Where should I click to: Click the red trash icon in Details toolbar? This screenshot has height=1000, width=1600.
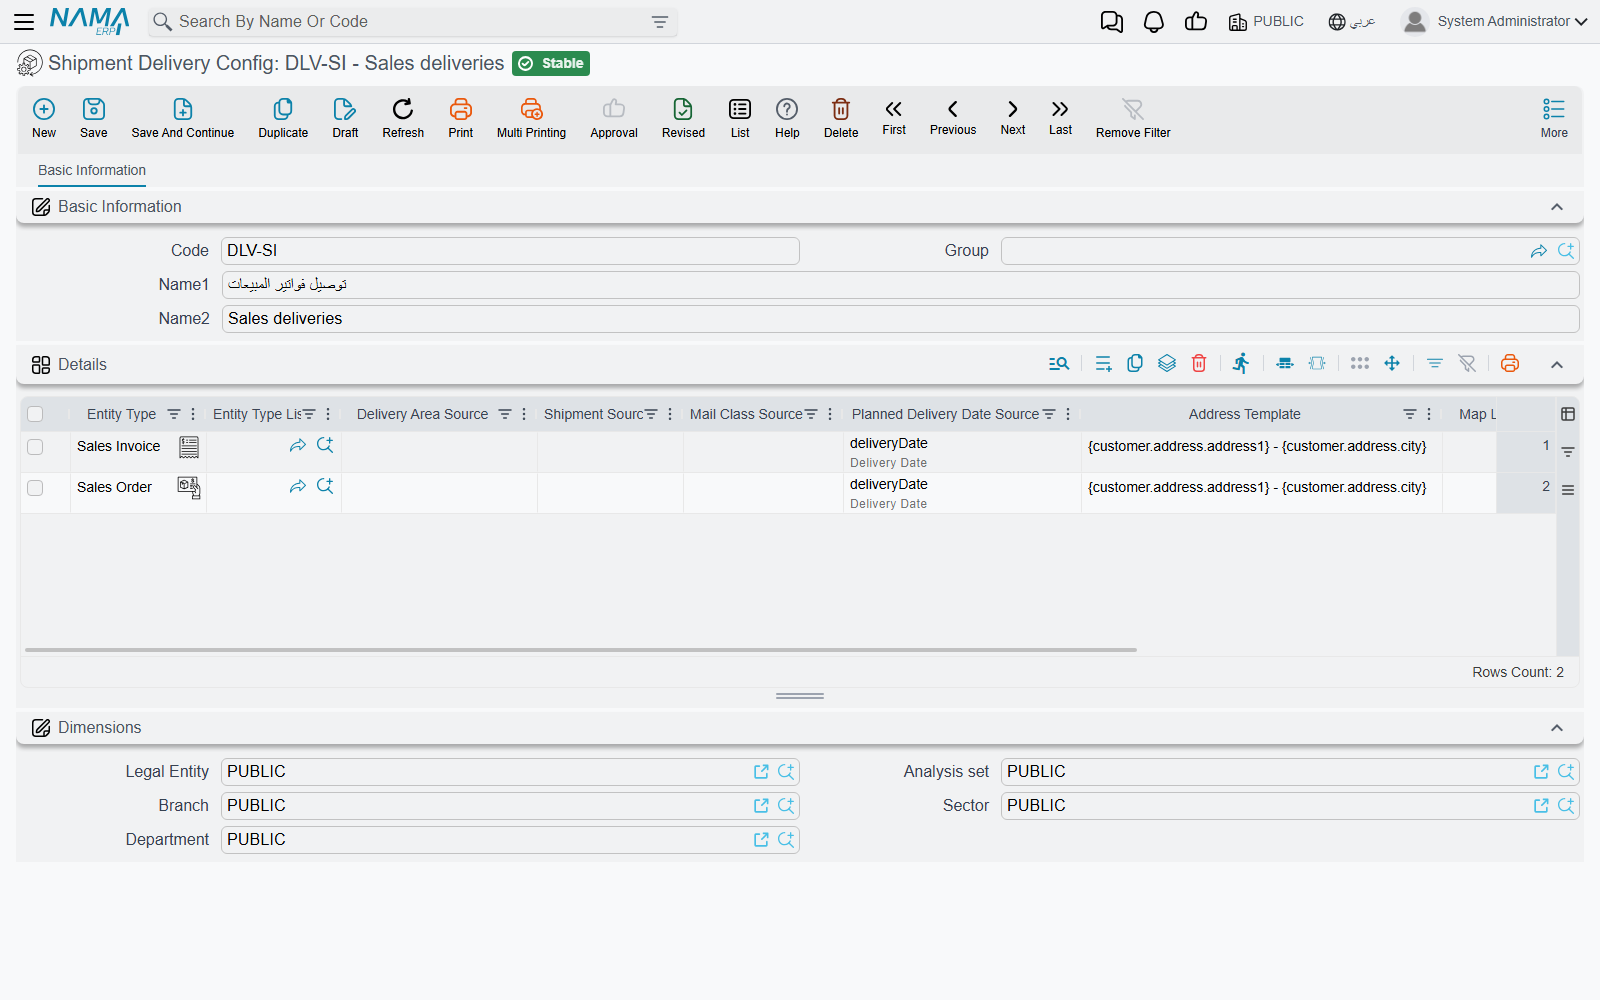pos(1199,364)
